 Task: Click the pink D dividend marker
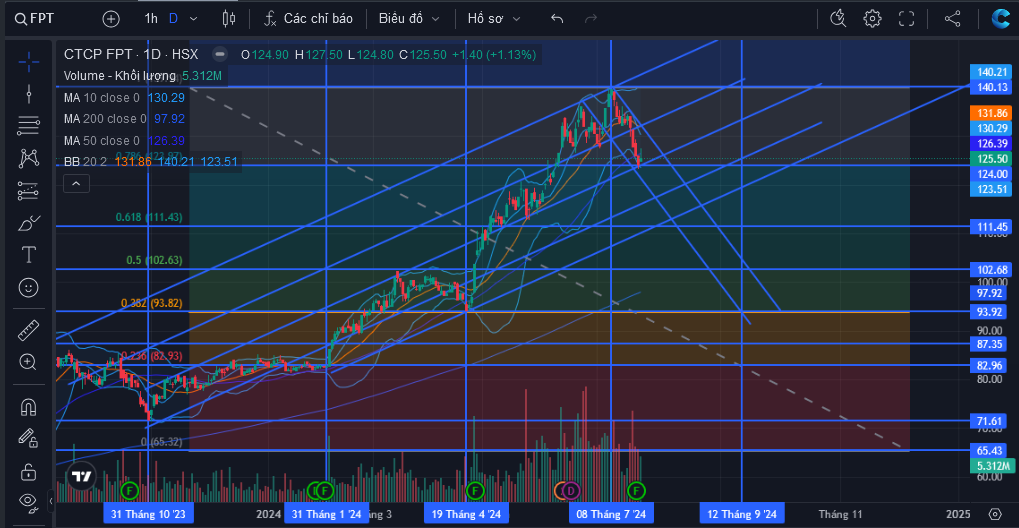pos(571,490)
